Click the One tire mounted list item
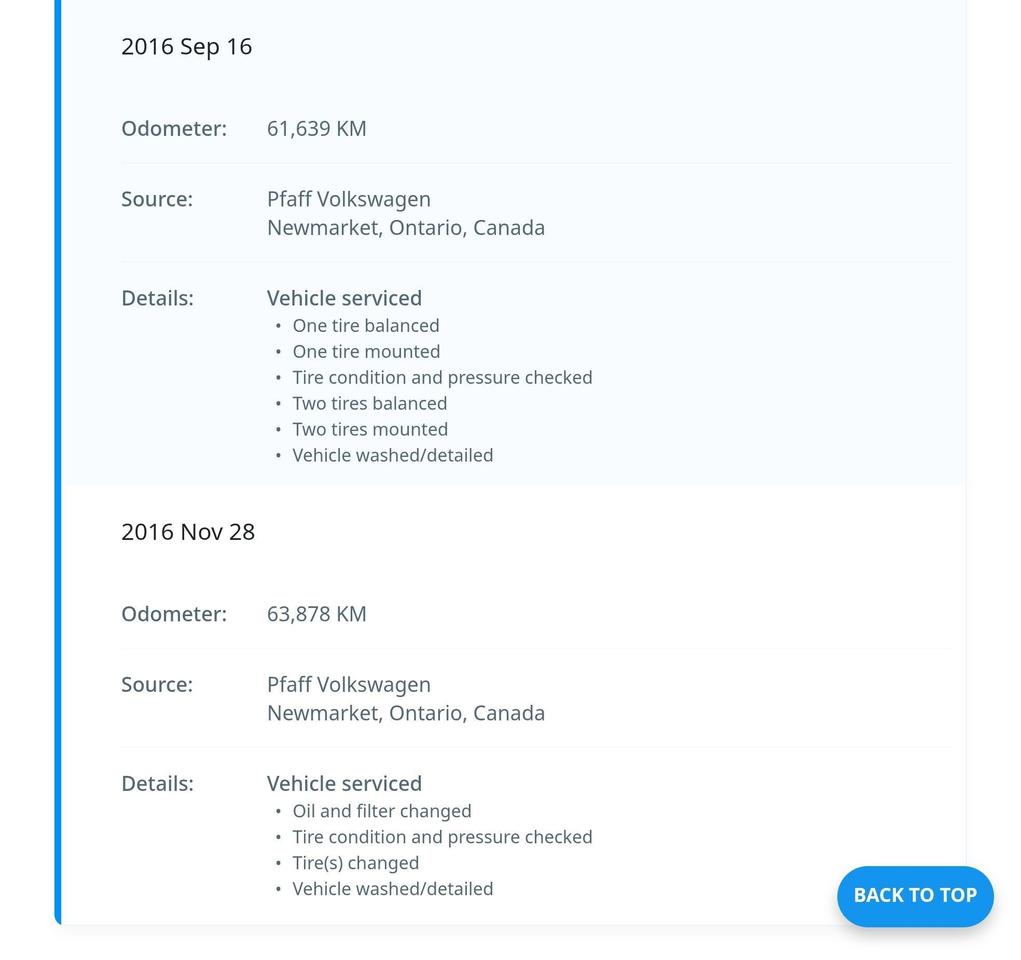This screenshot has width=1021, height=960. click(x=366, y=351)
